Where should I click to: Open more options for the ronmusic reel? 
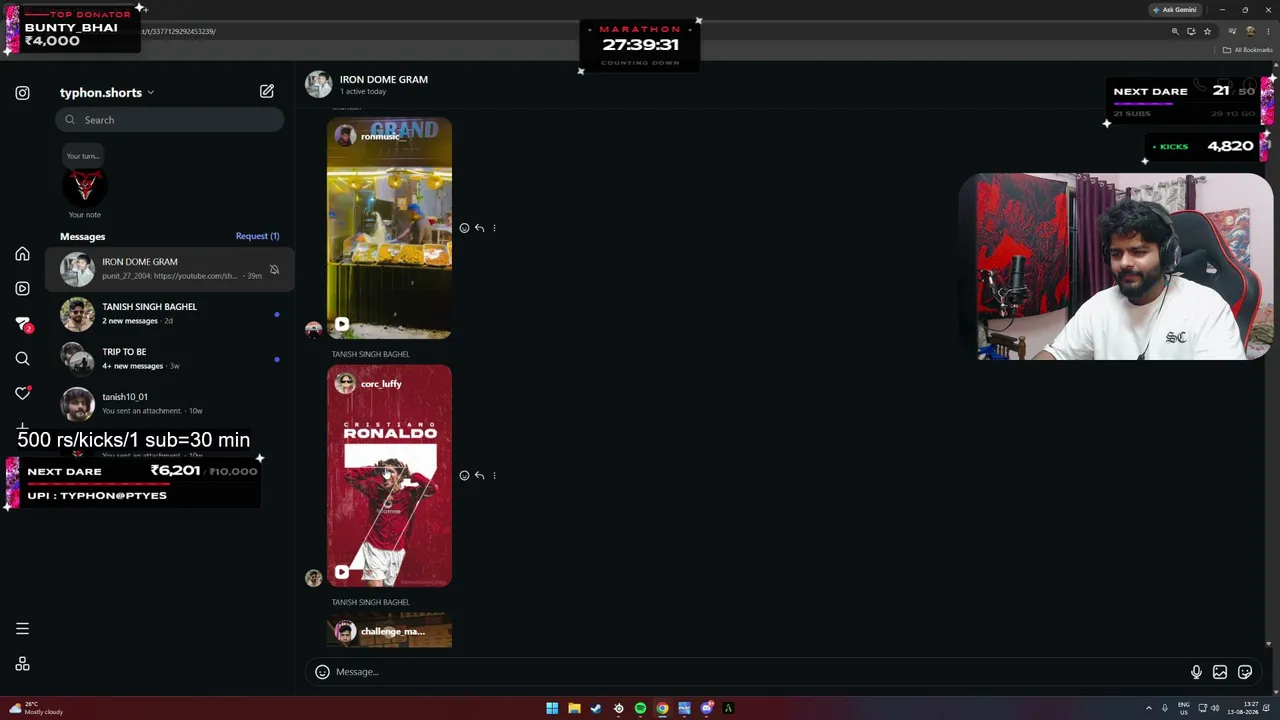click(494, 228)
